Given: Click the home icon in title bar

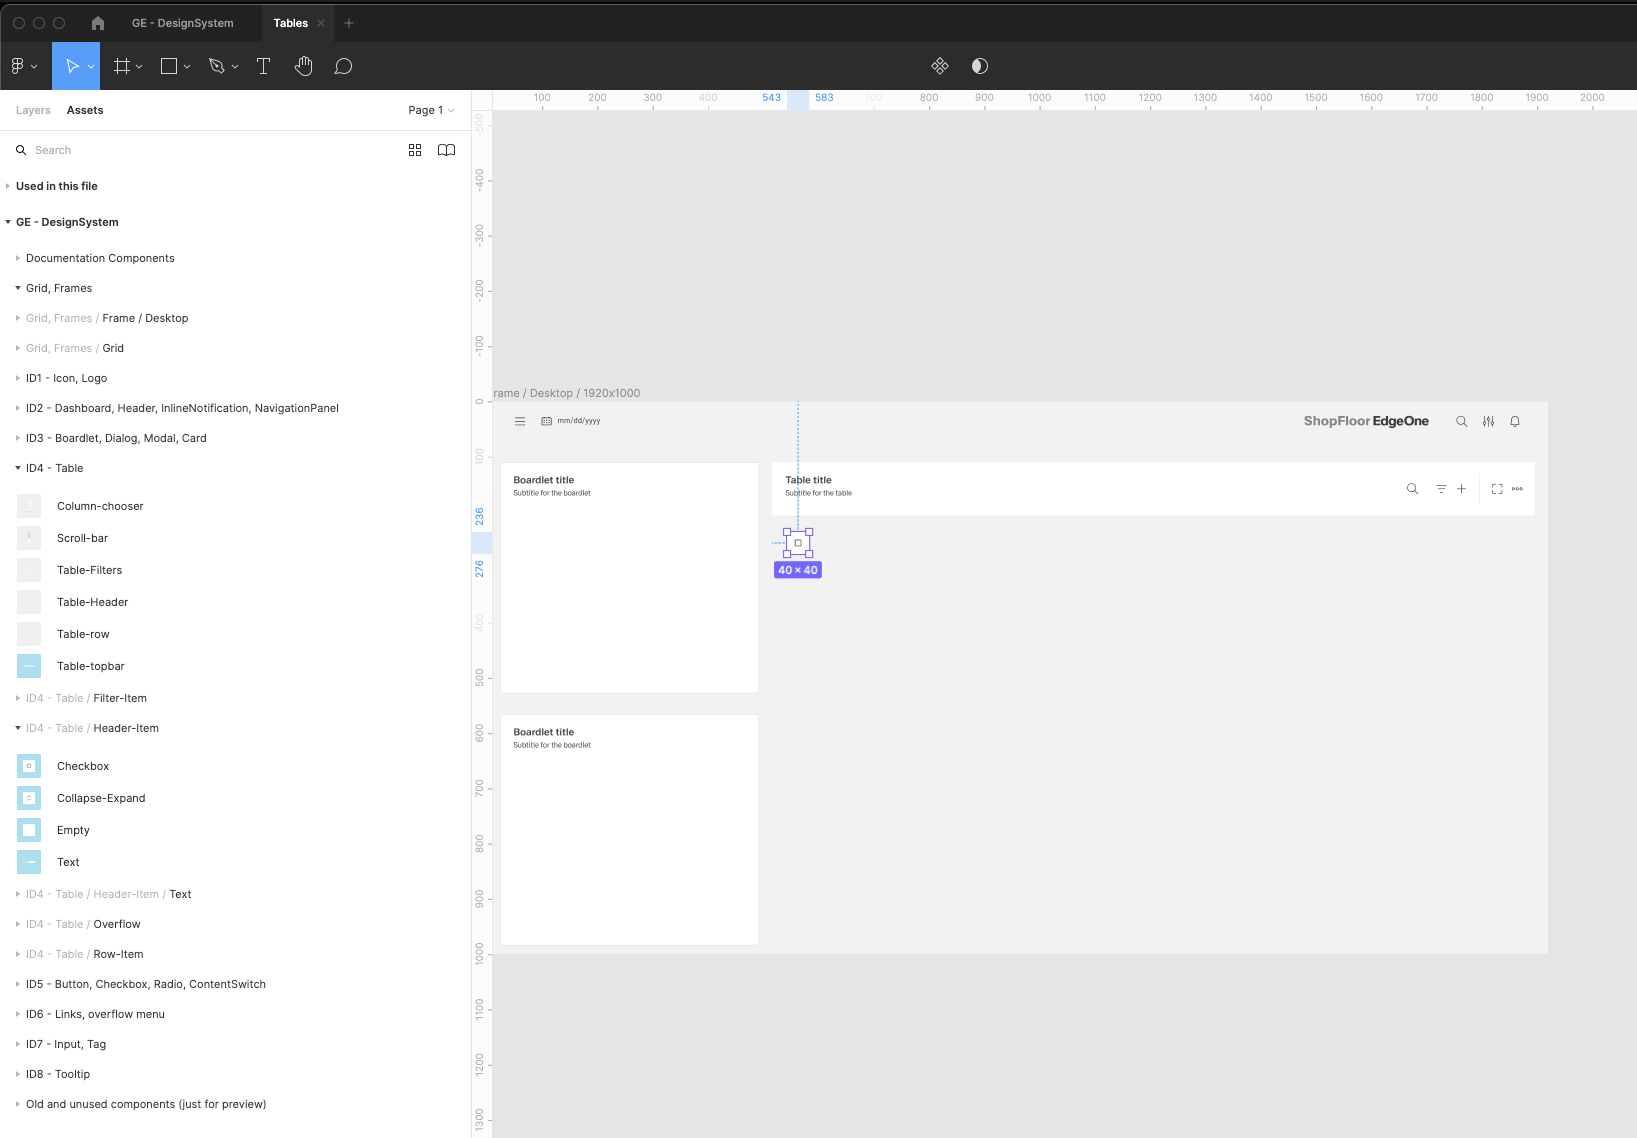Looking at the screenshot, I should pos(98,23).
